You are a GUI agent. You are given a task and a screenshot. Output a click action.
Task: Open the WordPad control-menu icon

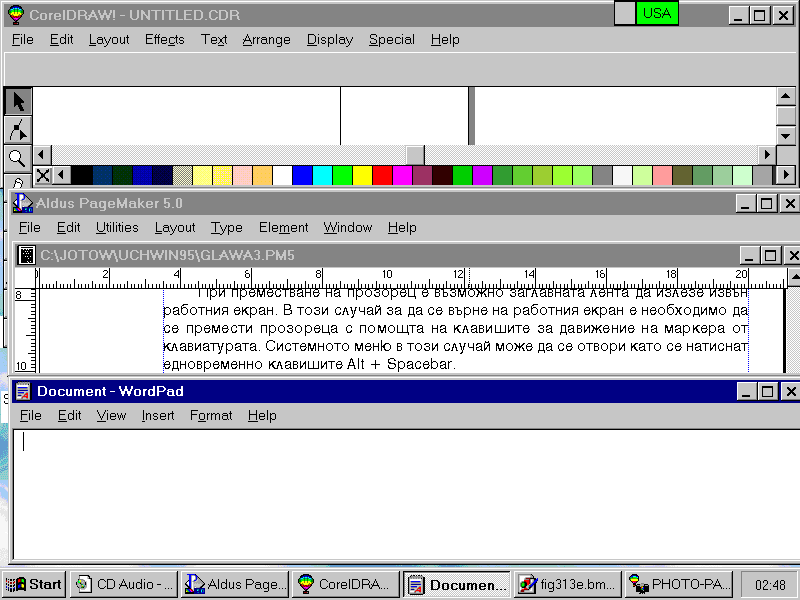pyautogui.click(x=23, y=391)
